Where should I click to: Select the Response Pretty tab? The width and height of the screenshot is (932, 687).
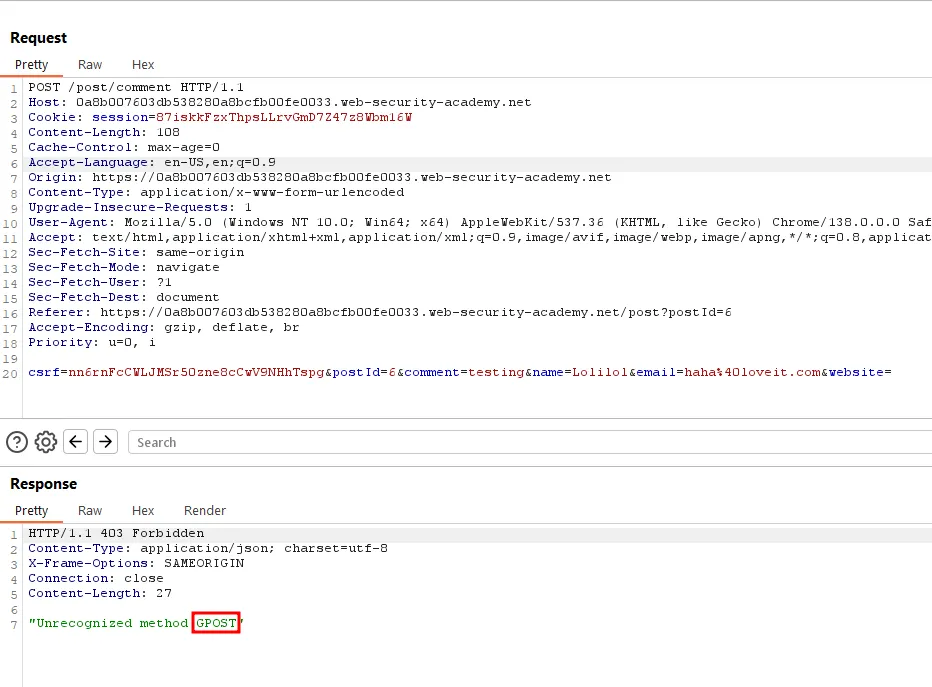click(x=31, y=510)
